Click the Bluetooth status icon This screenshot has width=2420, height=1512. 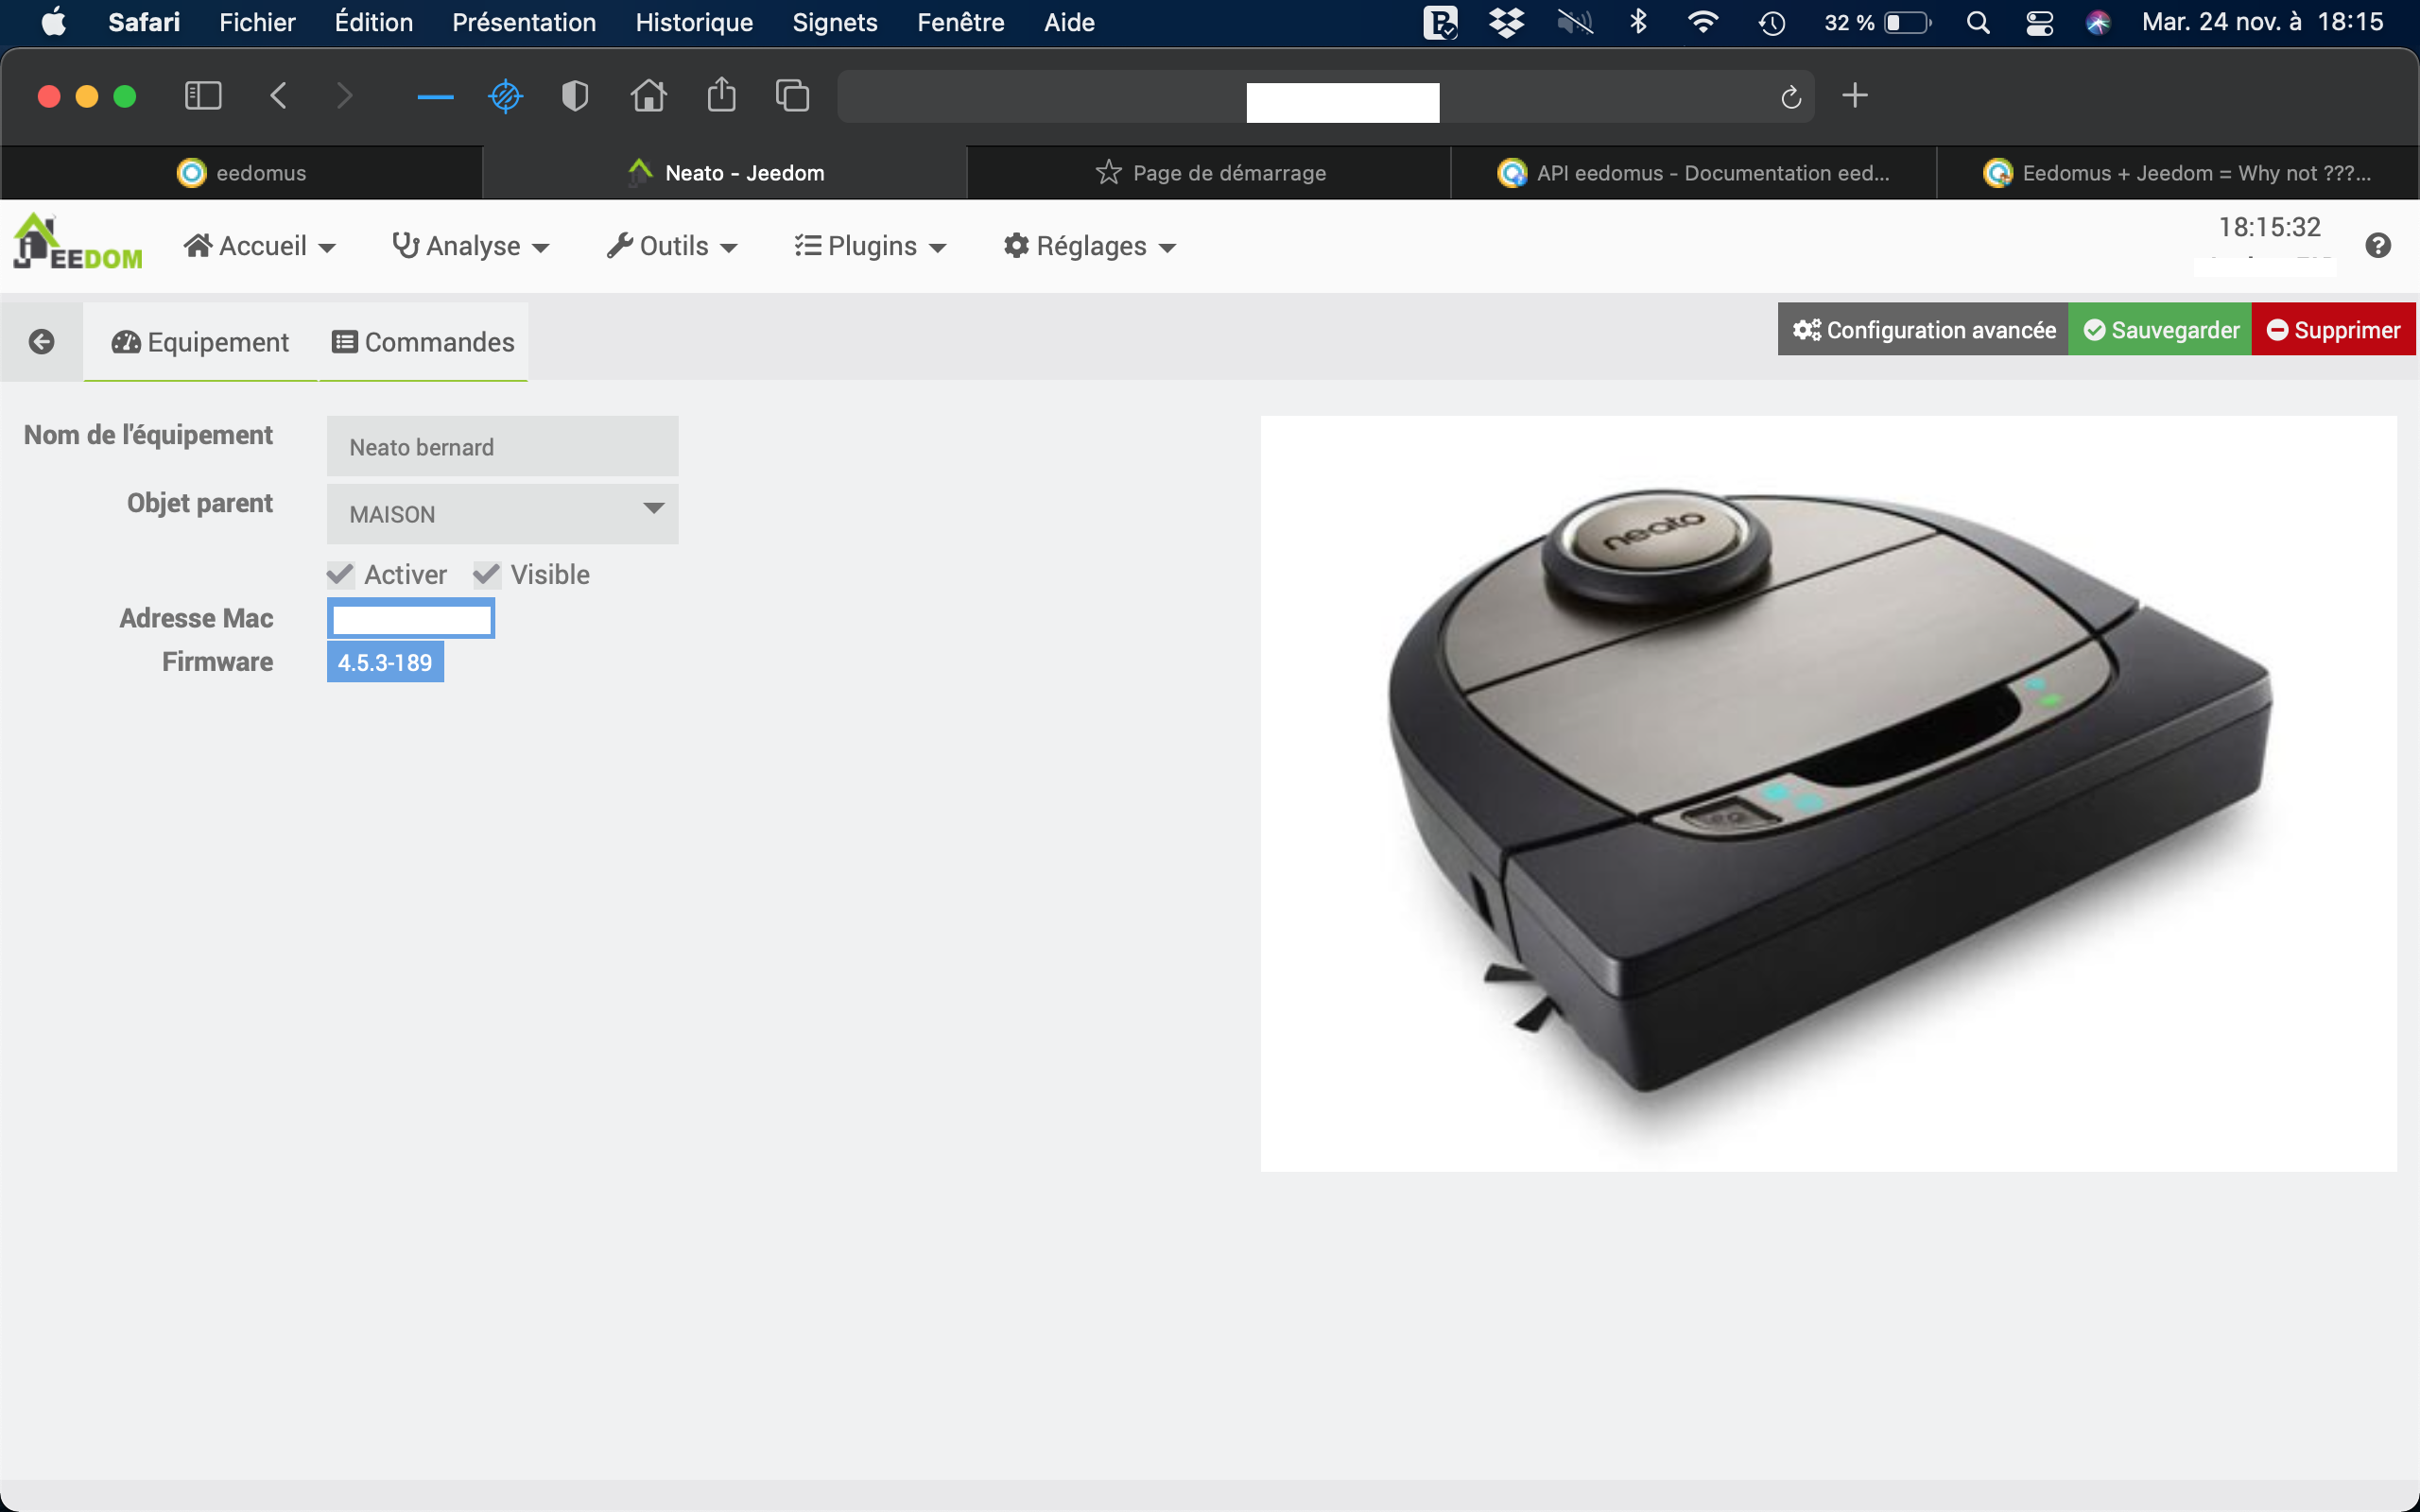(1638, 22)
